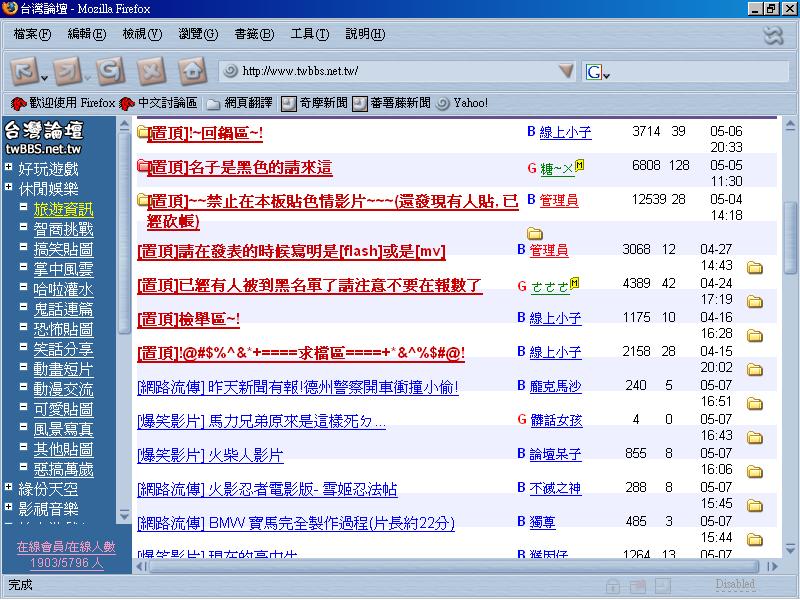Expand the 緣份天空 sidebar category
The width and height of the screenshot is (800, 600).
(8, 489)
